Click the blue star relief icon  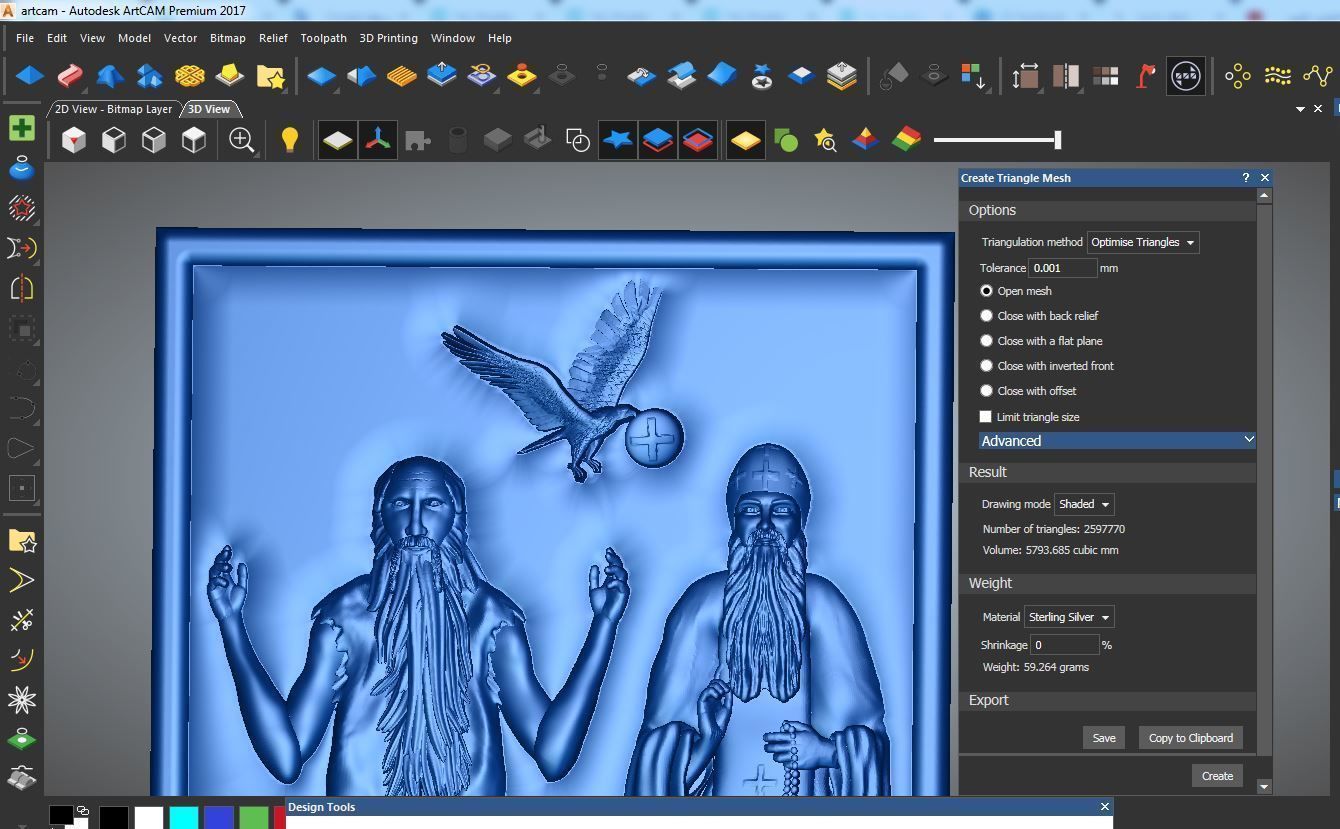click(x=618, y=140)
